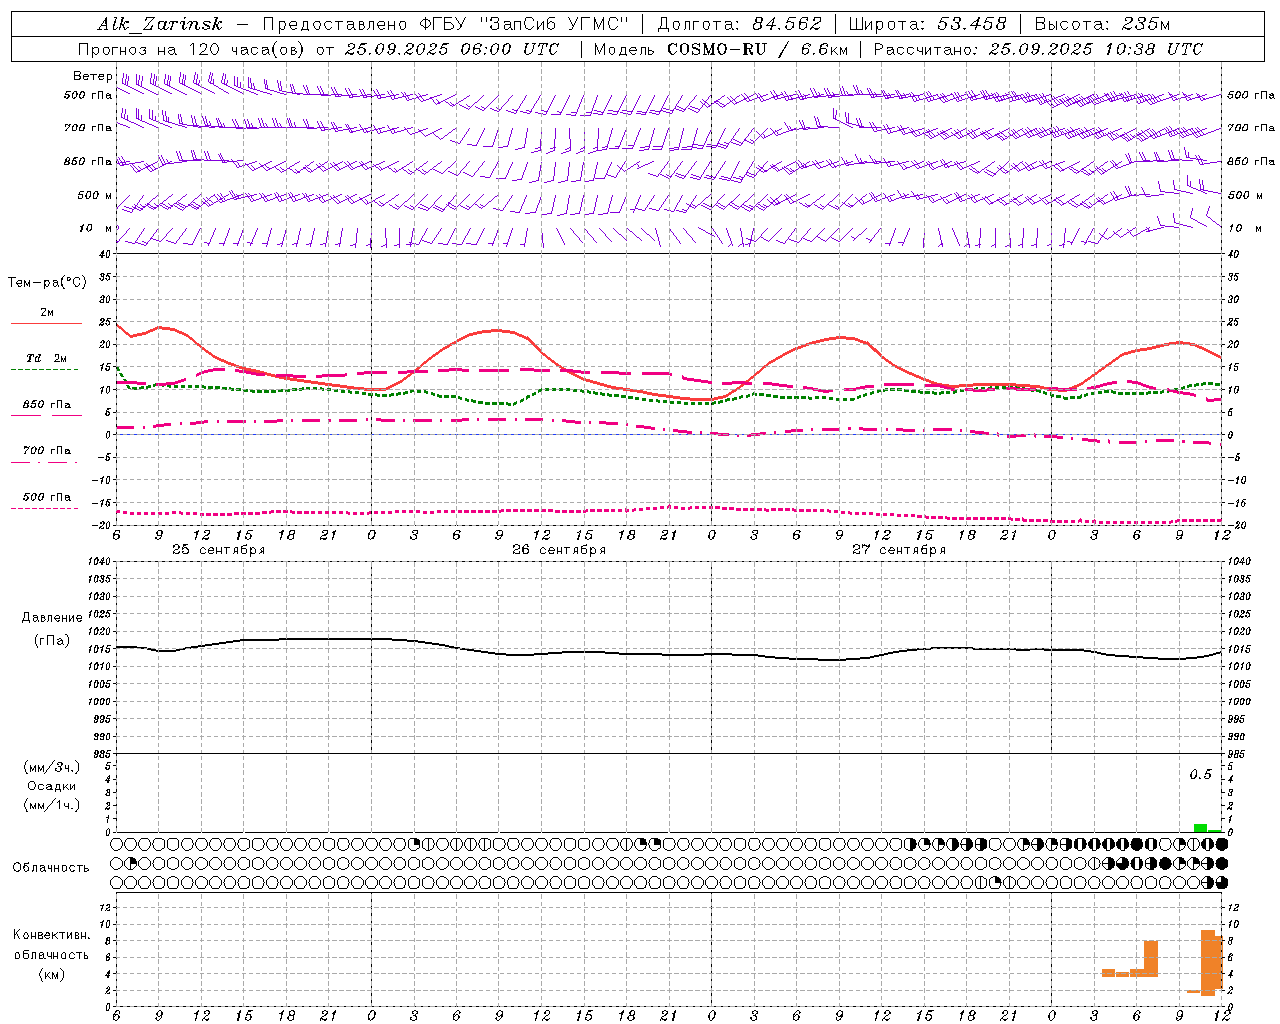This screenshot has width=1280, height=1024.
Task: Click the (гПа) unit under Давление
Action: pos(52,641)
